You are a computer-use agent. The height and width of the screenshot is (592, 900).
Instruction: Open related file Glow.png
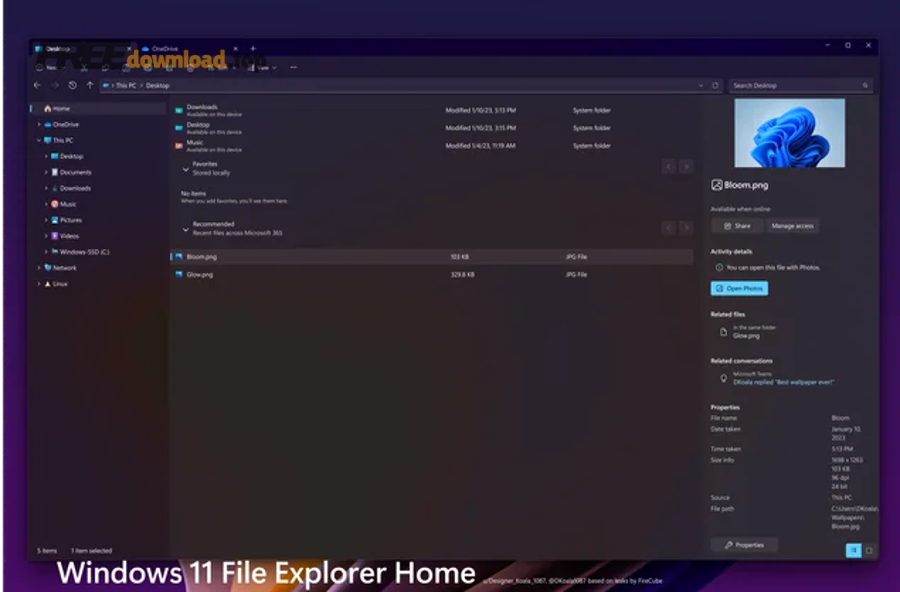[x=749, y=332]
